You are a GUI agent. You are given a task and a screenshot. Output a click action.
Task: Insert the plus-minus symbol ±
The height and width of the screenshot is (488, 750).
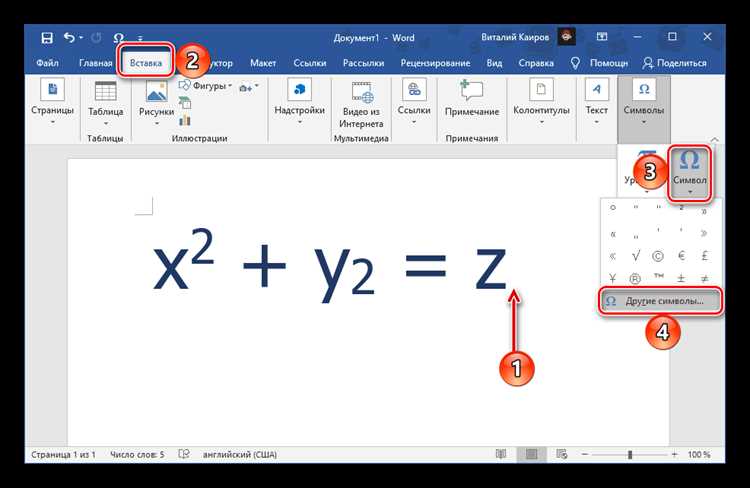[682, 278]
